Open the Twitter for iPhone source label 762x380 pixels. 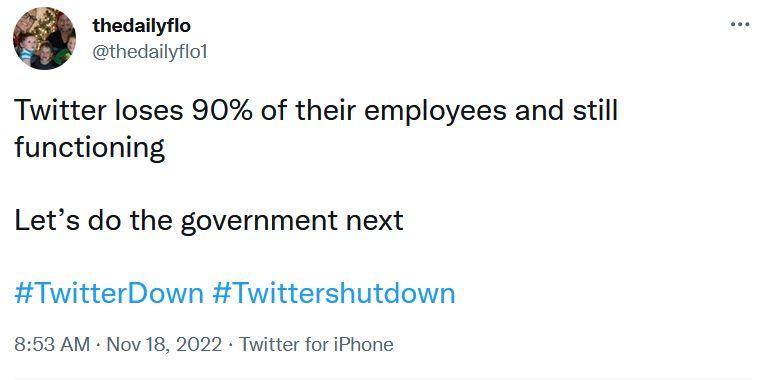coord(316,345)
